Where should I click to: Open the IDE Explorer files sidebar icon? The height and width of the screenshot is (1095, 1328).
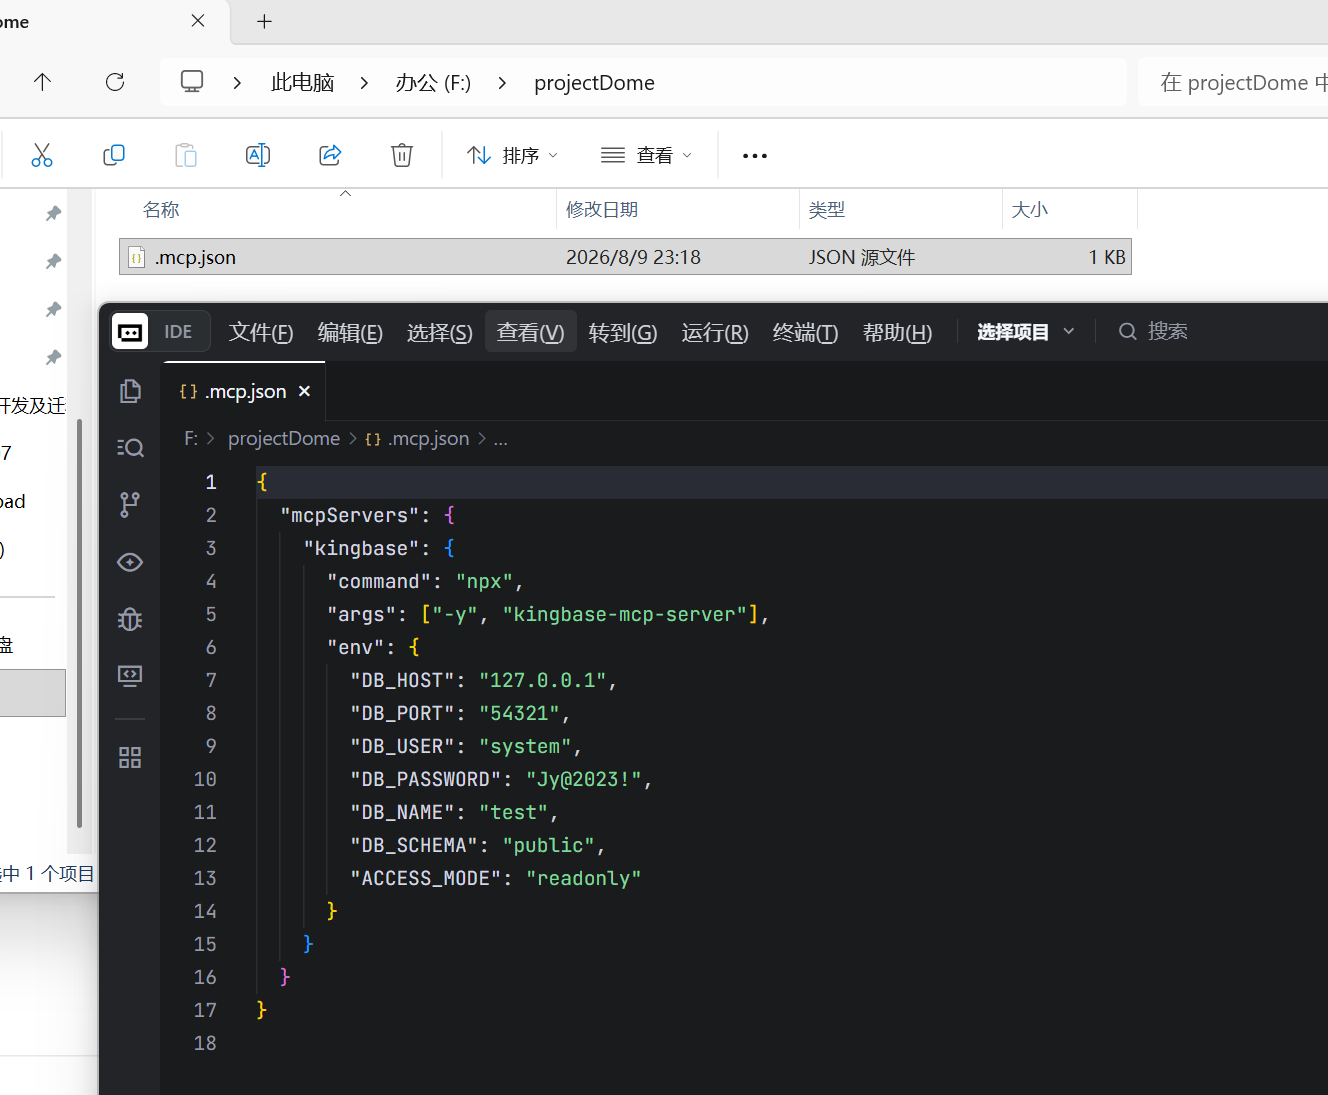pos(130,391)
